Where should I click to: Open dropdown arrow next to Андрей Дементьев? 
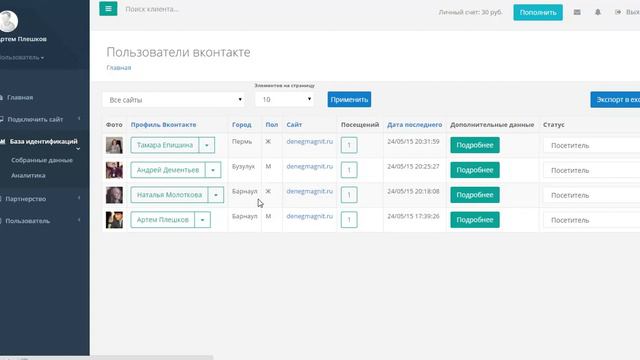pos(213,170)
